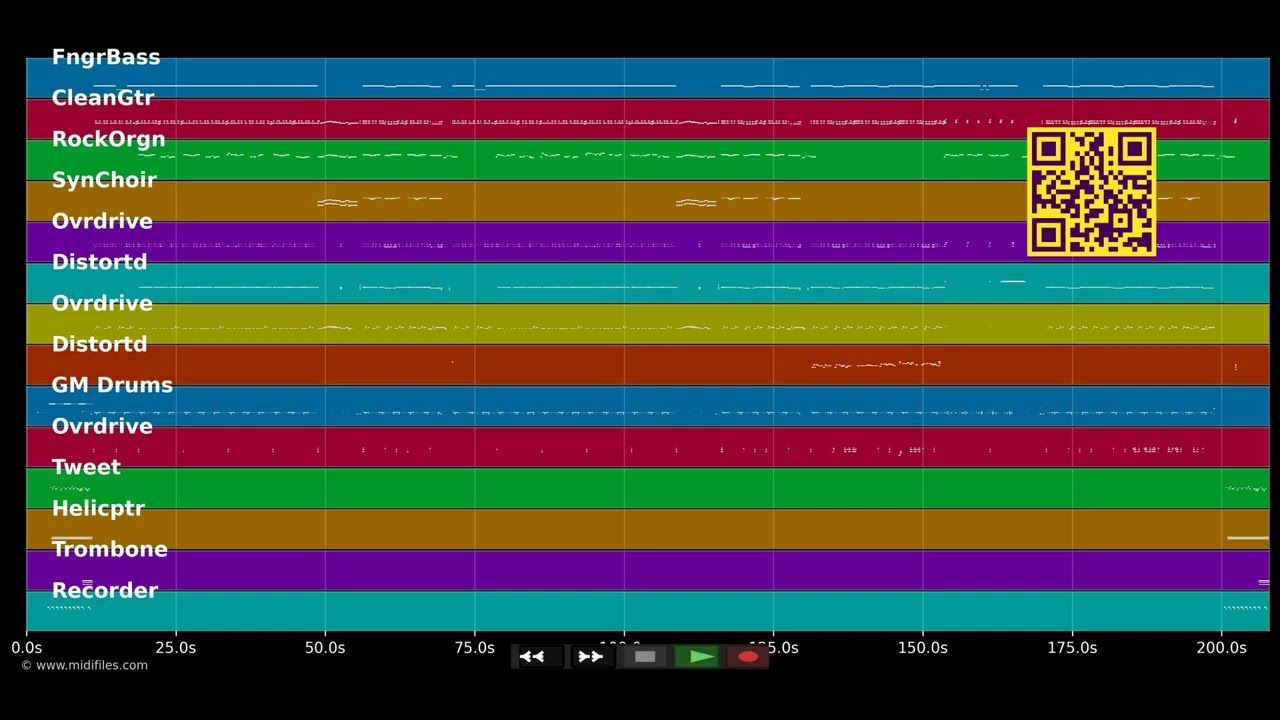Select the SynChoir track lane
This screenshot has width=1280, height=720.
tap(648, 201)
